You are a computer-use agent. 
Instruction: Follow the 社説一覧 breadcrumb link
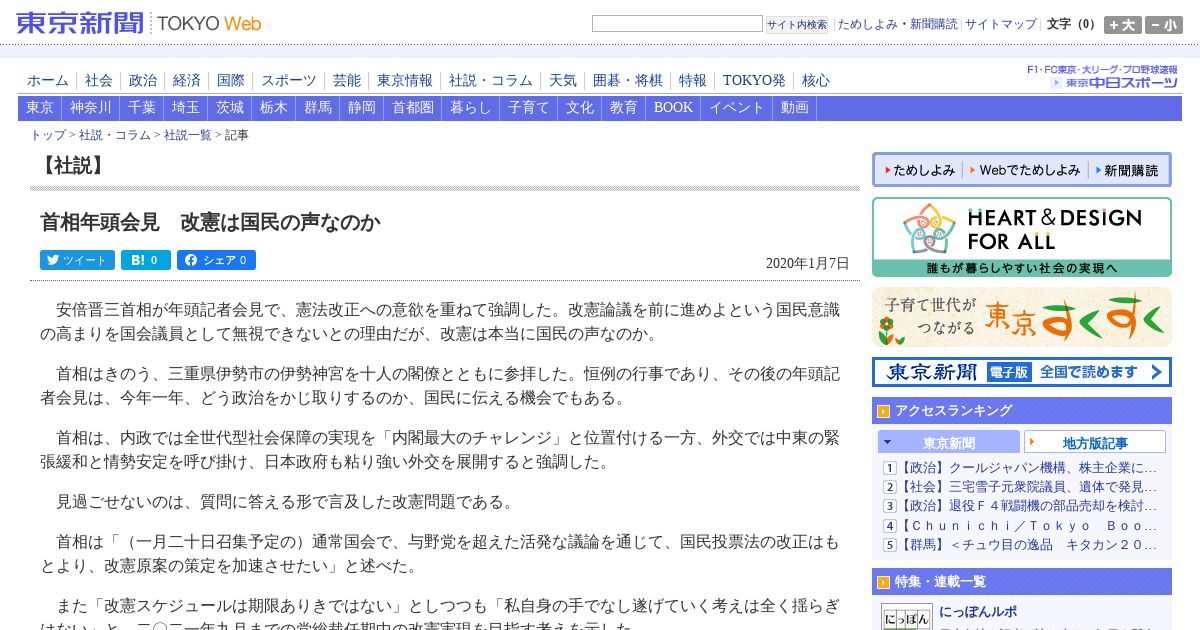pos(188,135)
